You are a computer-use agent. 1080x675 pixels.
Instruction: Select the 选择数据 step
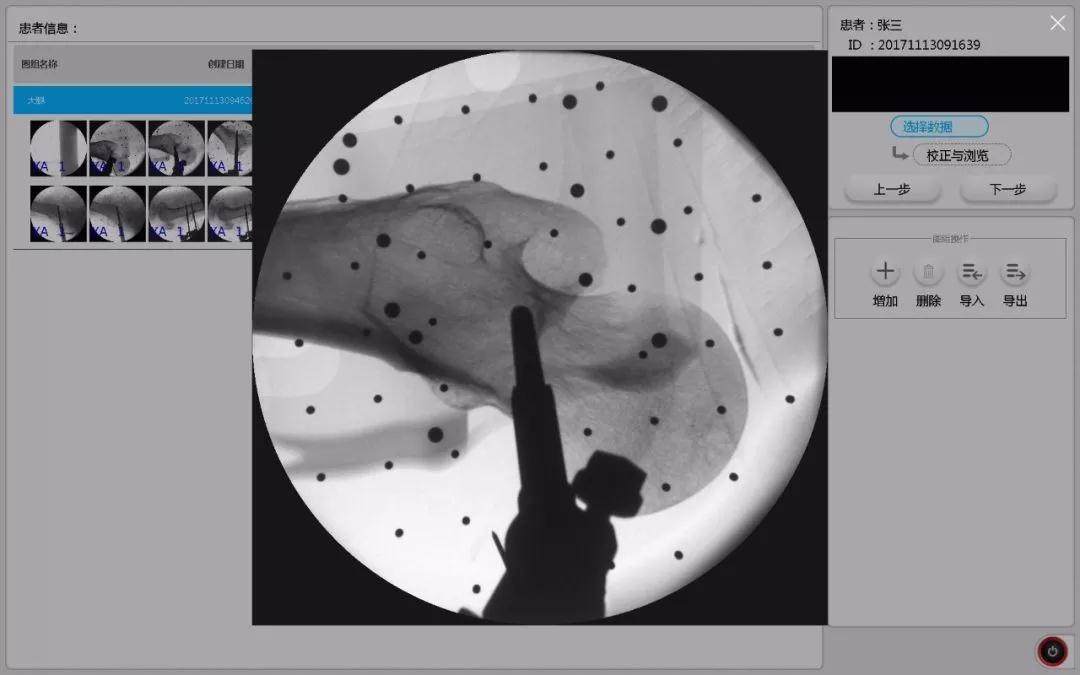pos(939,127)
